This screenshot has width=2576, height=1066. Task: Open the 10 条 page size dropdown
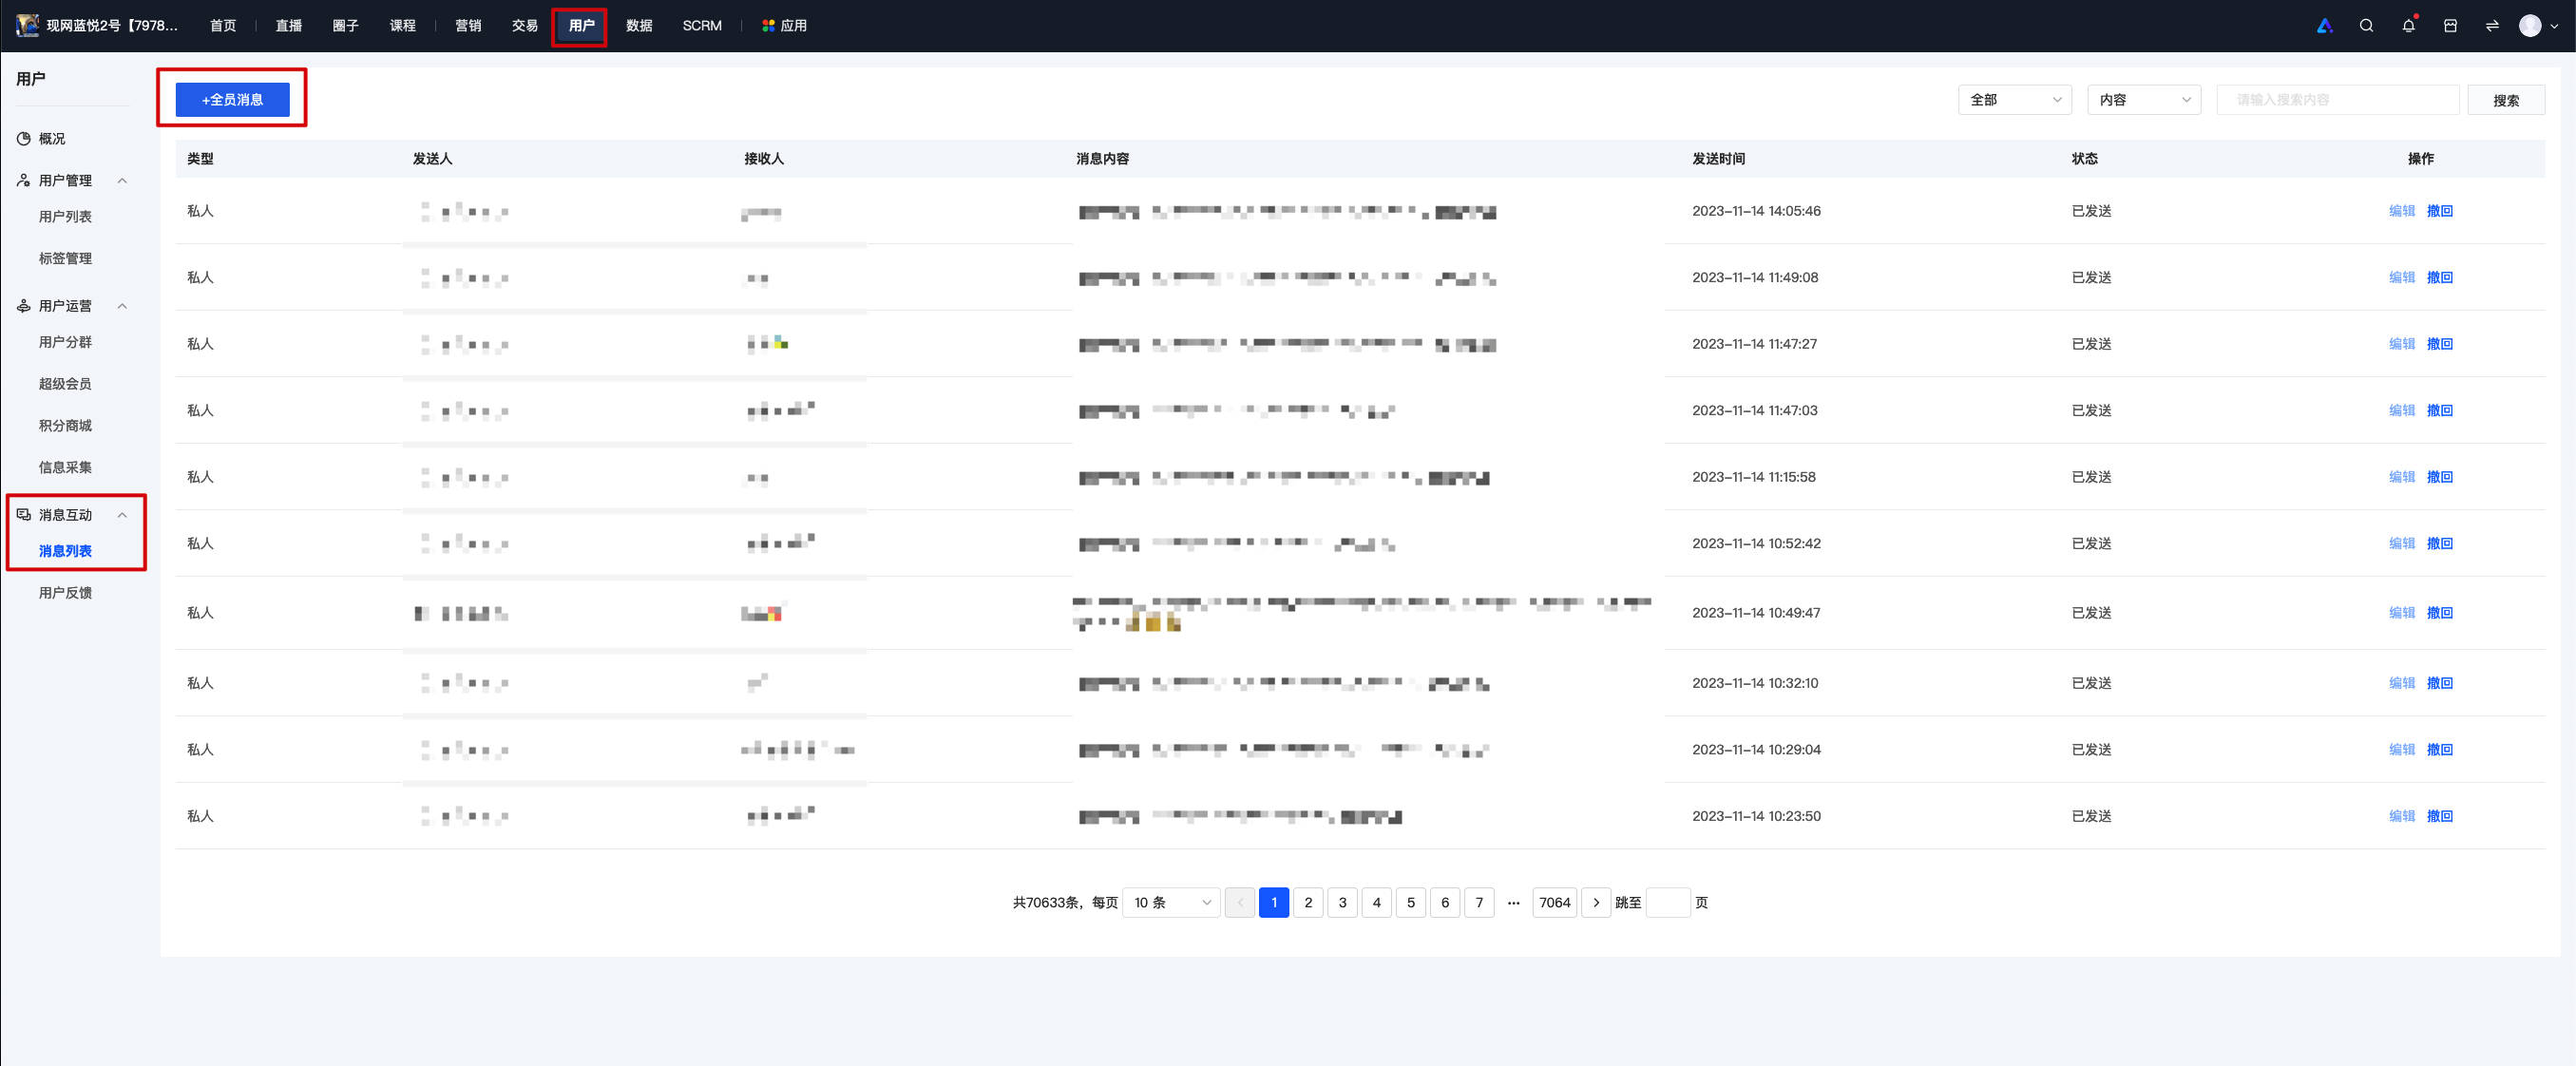click(1171, 903)
